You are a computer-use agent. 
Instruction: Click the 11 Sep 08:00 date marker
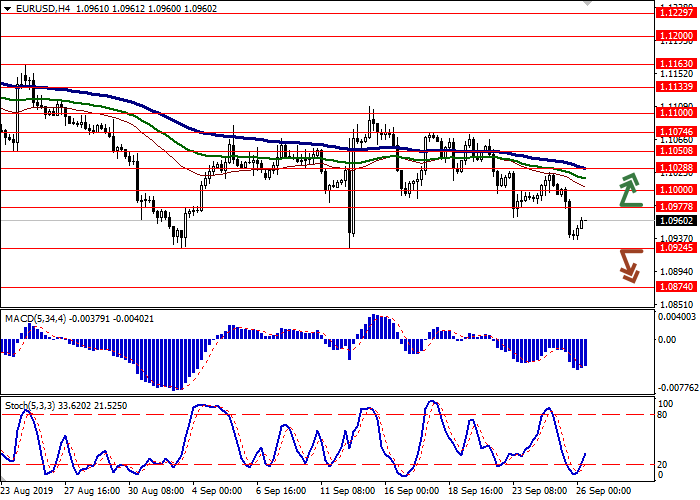(x=348, y=493)
